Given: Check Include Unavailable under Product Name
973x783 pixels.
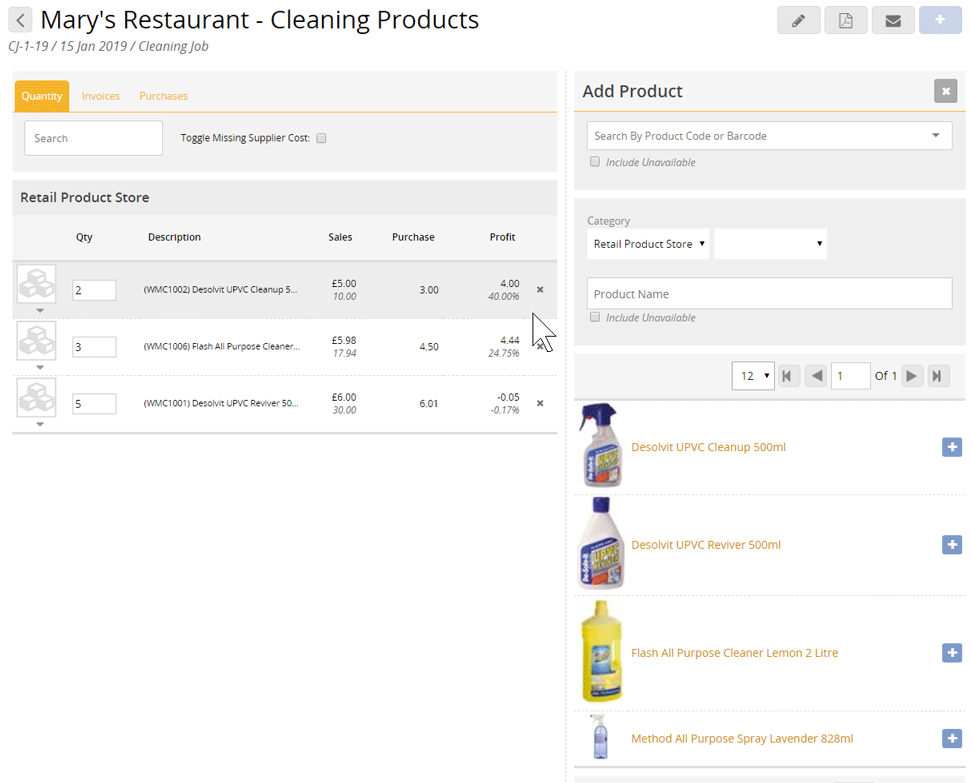Looking at the screenshot, I should tap(595, 317).
